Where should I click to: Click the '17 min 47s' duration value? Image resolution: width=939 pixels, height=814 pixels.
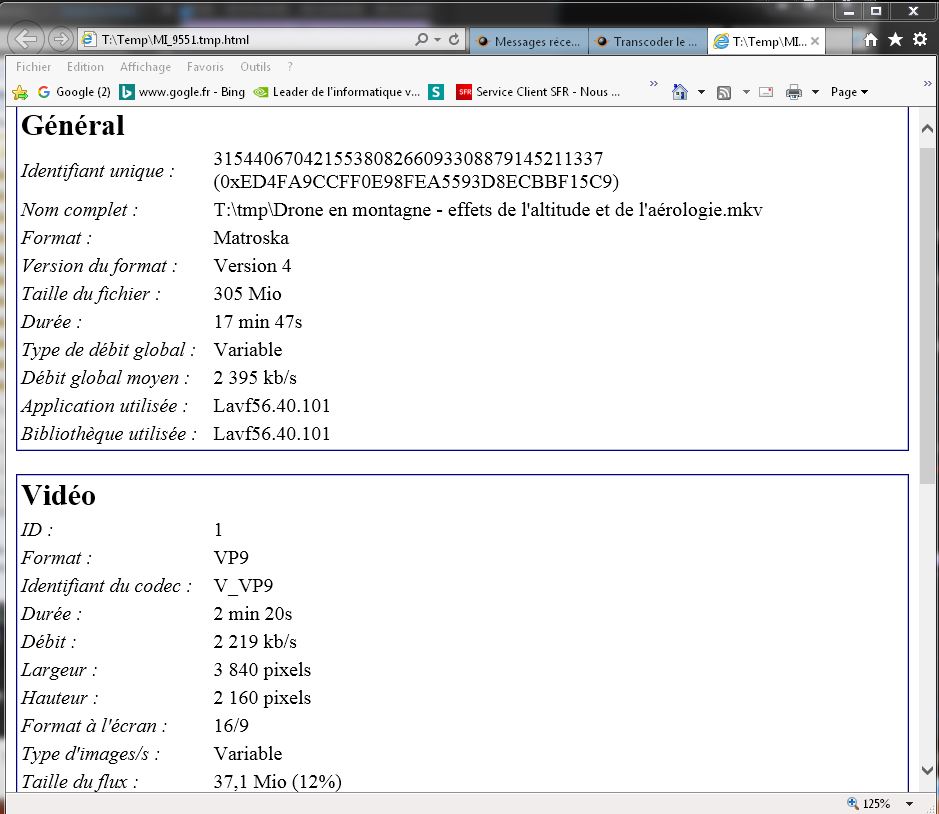[258, 322]
